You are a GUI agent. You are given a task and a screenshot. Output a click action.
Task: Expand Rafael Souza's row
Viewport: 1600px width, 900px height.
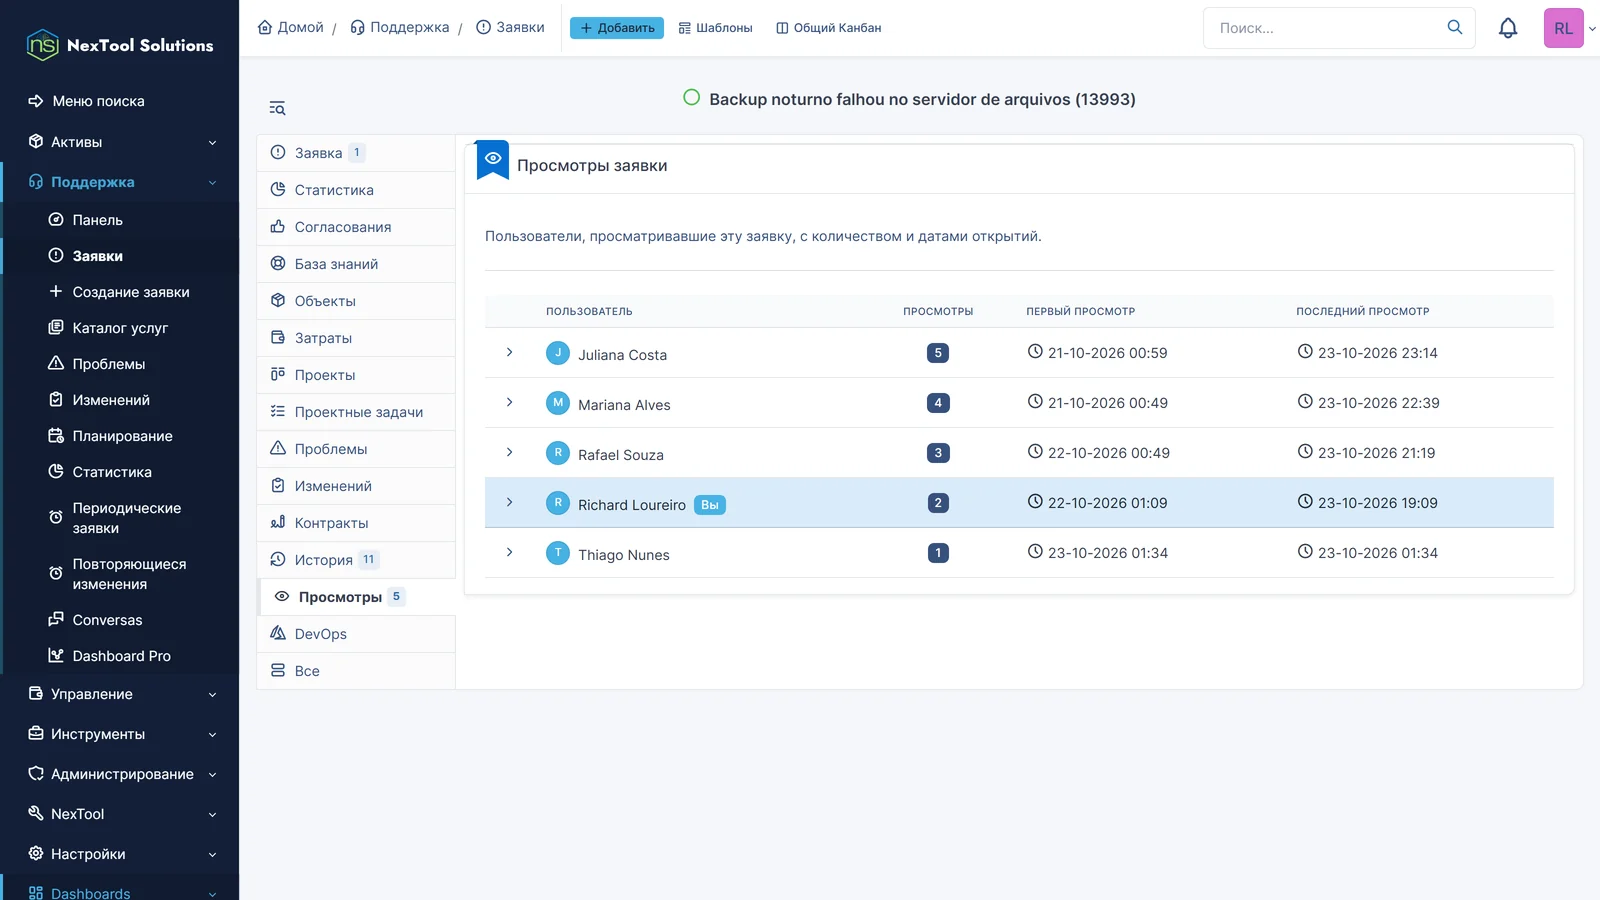pos(509,453)
